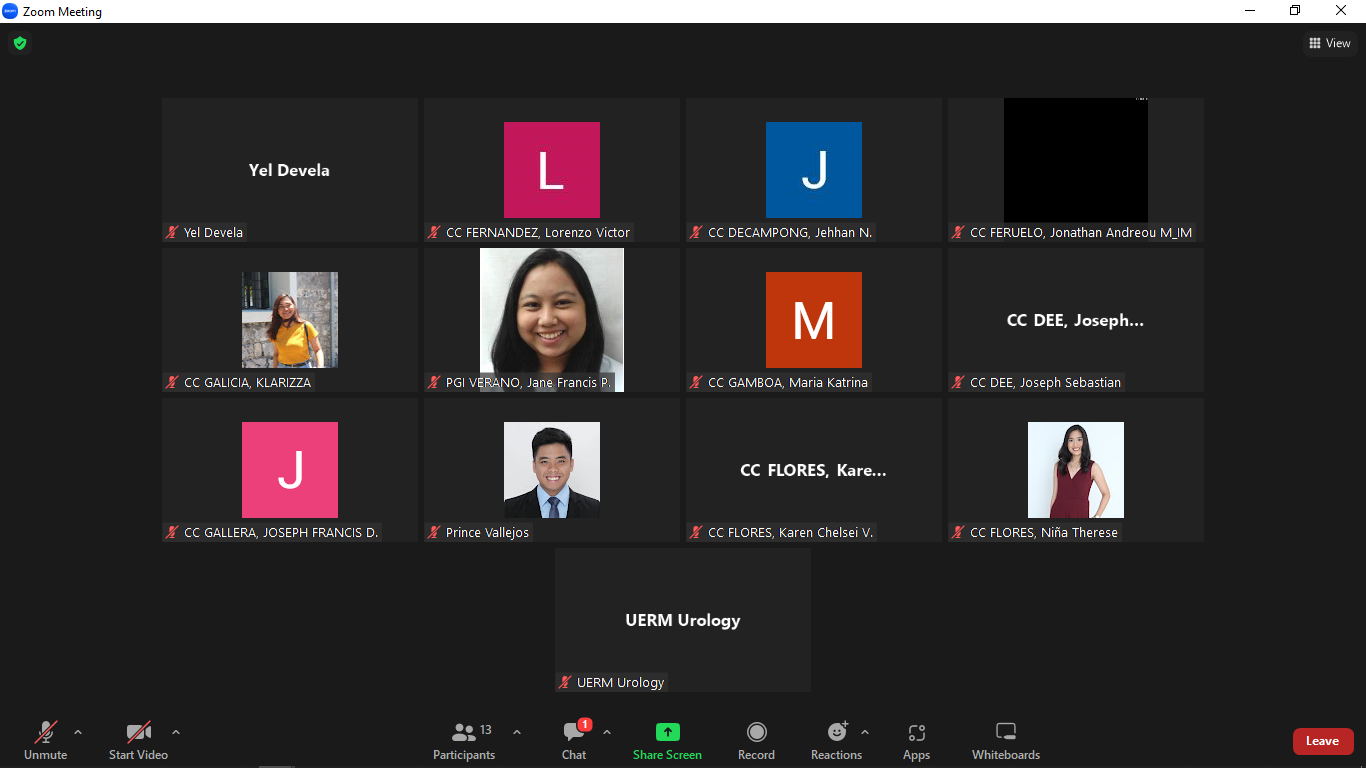Select blue J avatar of CC DECAMPONG
Image resolution: width=1366 pixels, height=768 pixels.
tap(814, 170)
